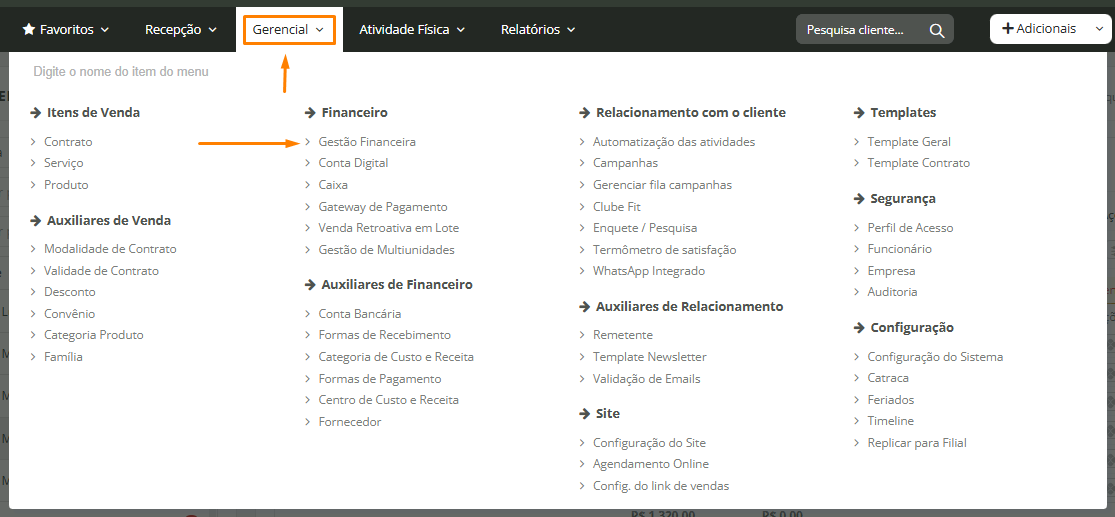Image resolution: width=1115 pixels, height=517 pixels.
Task: Open the Fornecedor item
Action: coord(350,422)
